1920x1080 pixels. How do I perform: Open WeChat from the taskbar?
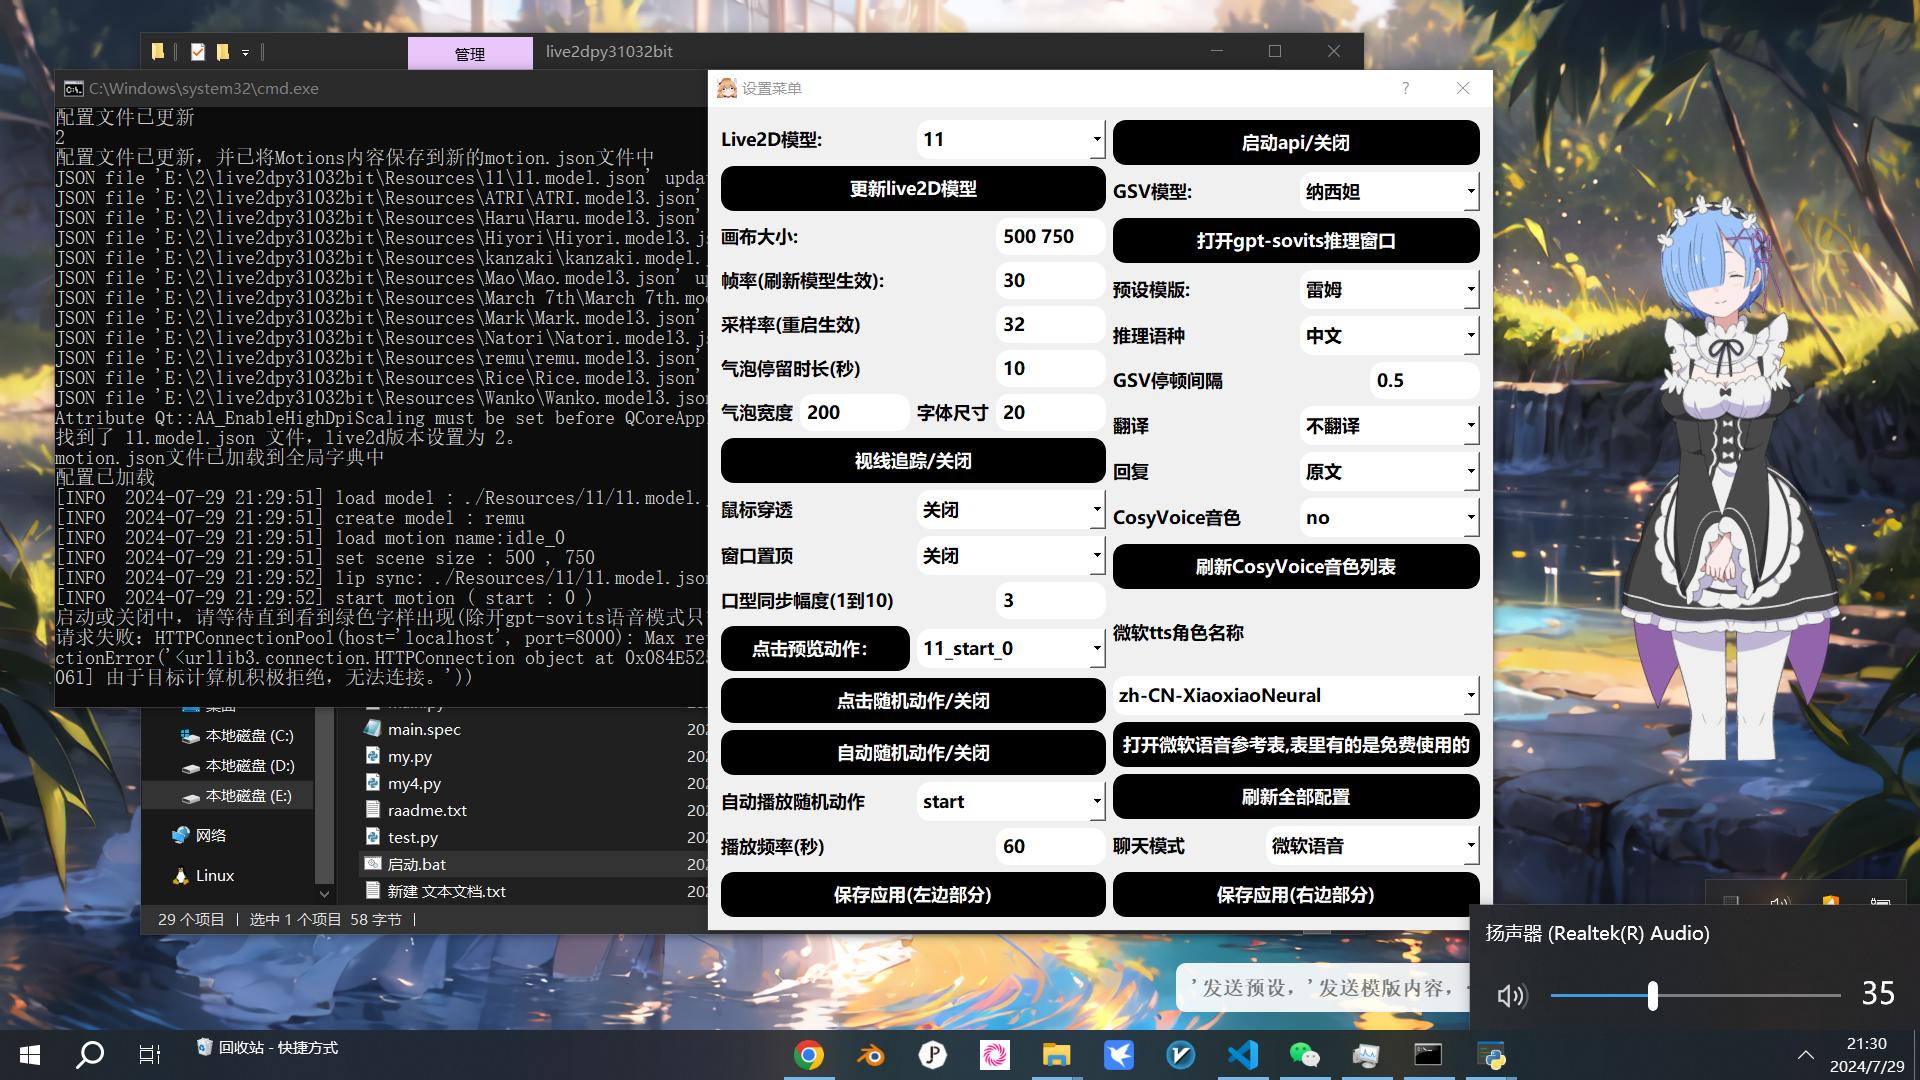click(x=1305, y=1055)
